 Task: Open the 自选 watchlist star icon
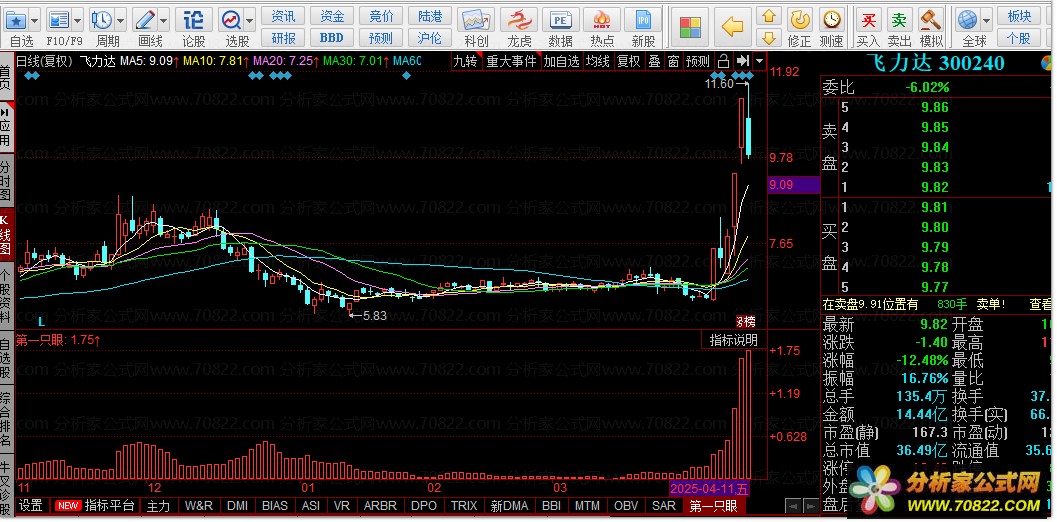pos(16,19)
